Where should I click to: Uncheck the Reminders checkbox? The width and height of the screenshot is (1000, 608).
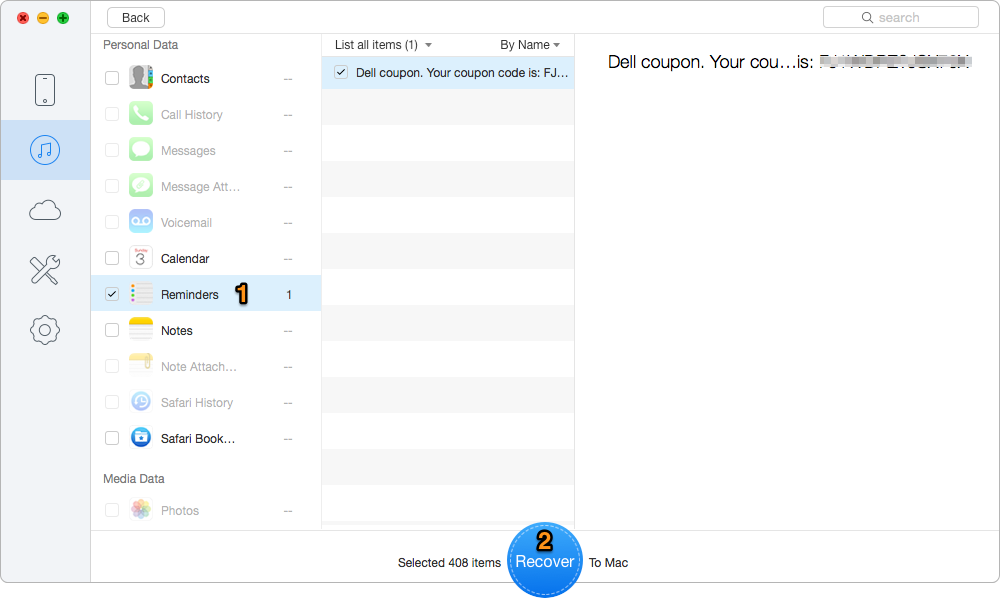(112, 294)
